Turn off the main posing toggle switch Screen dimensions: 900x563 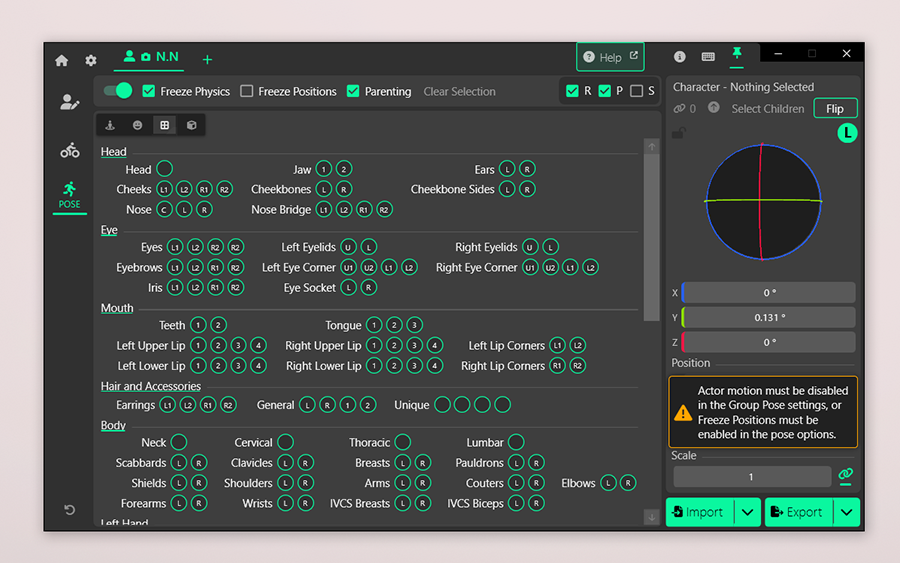coord(118,91)
